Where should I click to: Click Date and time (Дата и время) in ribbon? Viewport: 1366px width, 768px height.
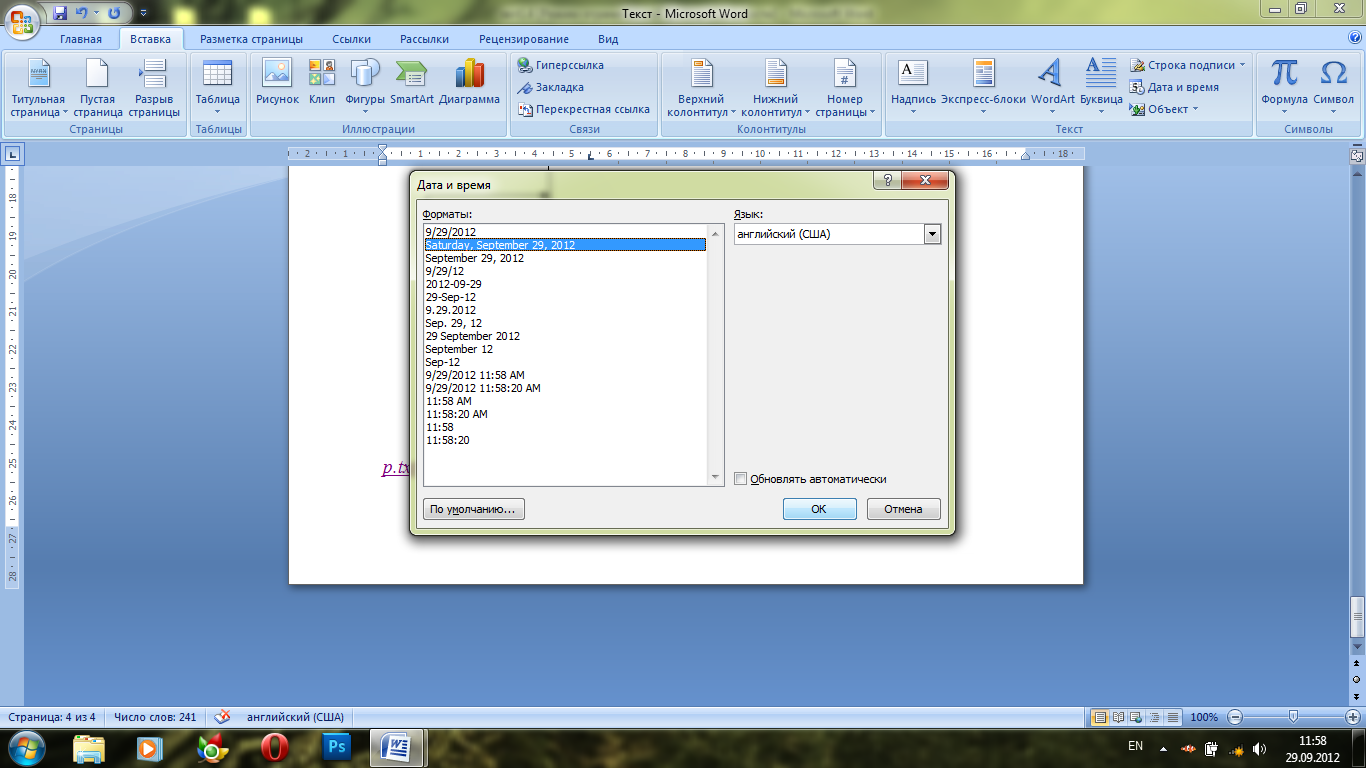pyautogui.click(x=1175, y=87)
